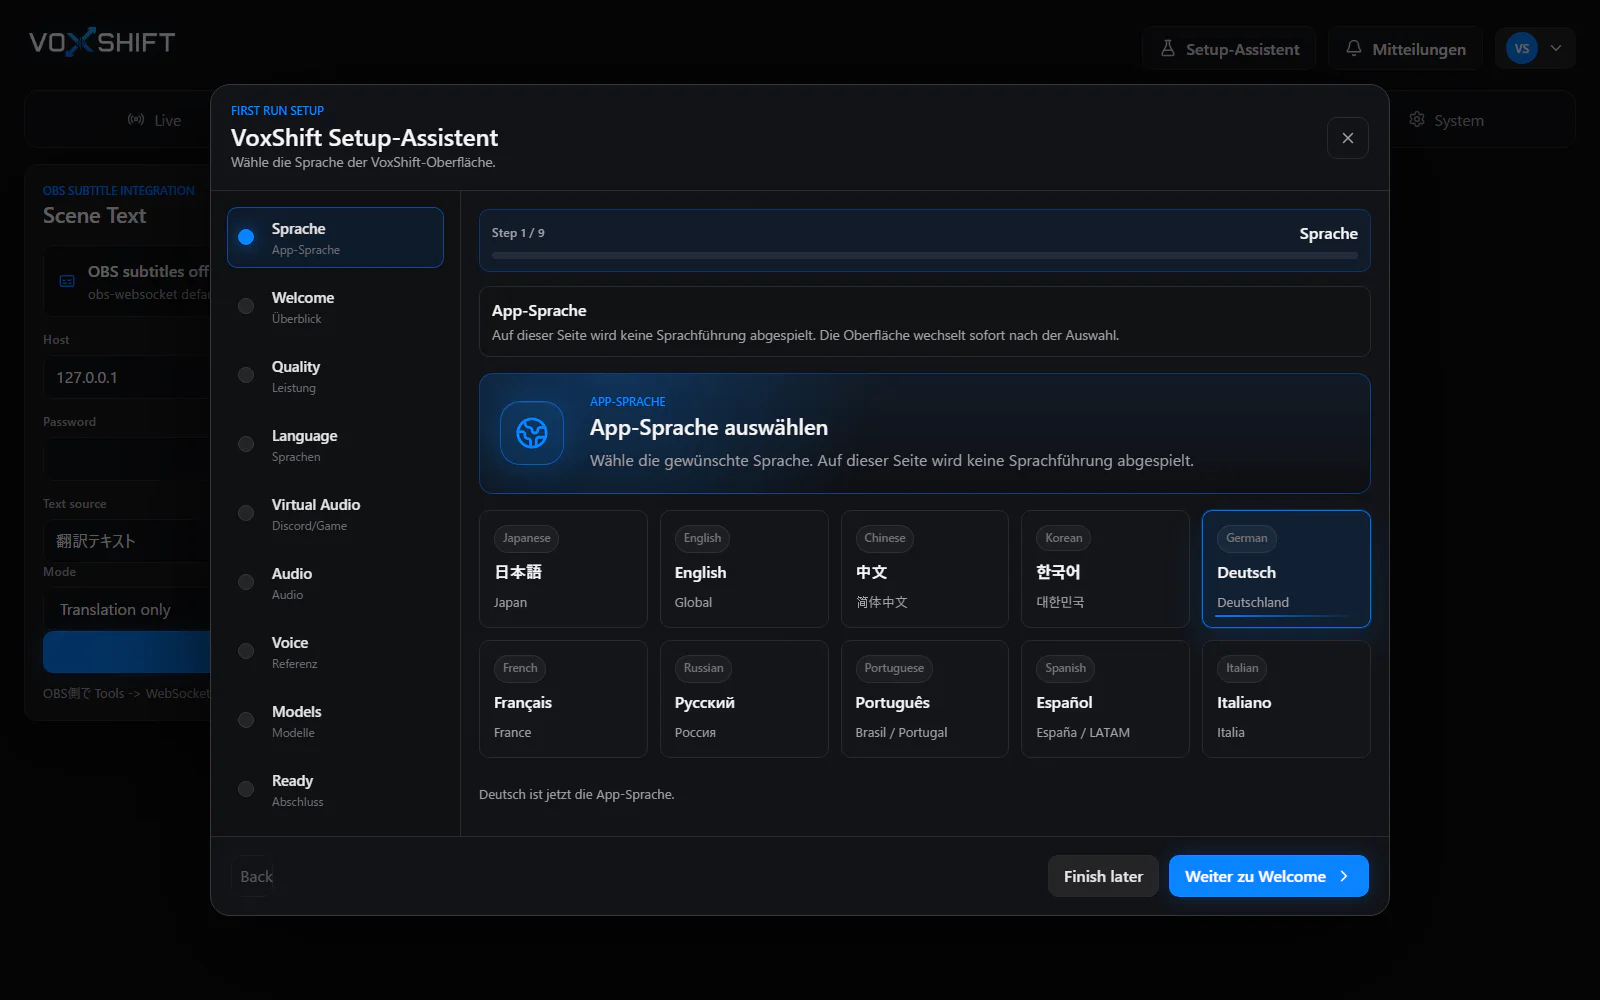1600x1000 pixels.
Task: Select the Virtual Audio step radio indicator
Action: (x=246, y=513)
